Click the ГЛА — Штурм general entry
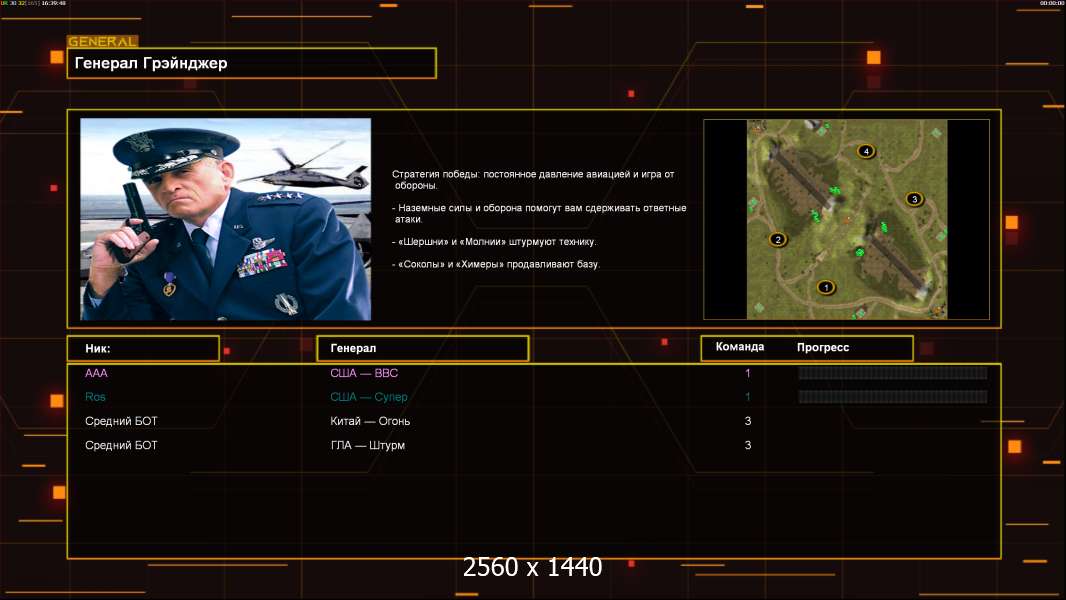This screenshot has height=600, width=1066. pos(367,445)
